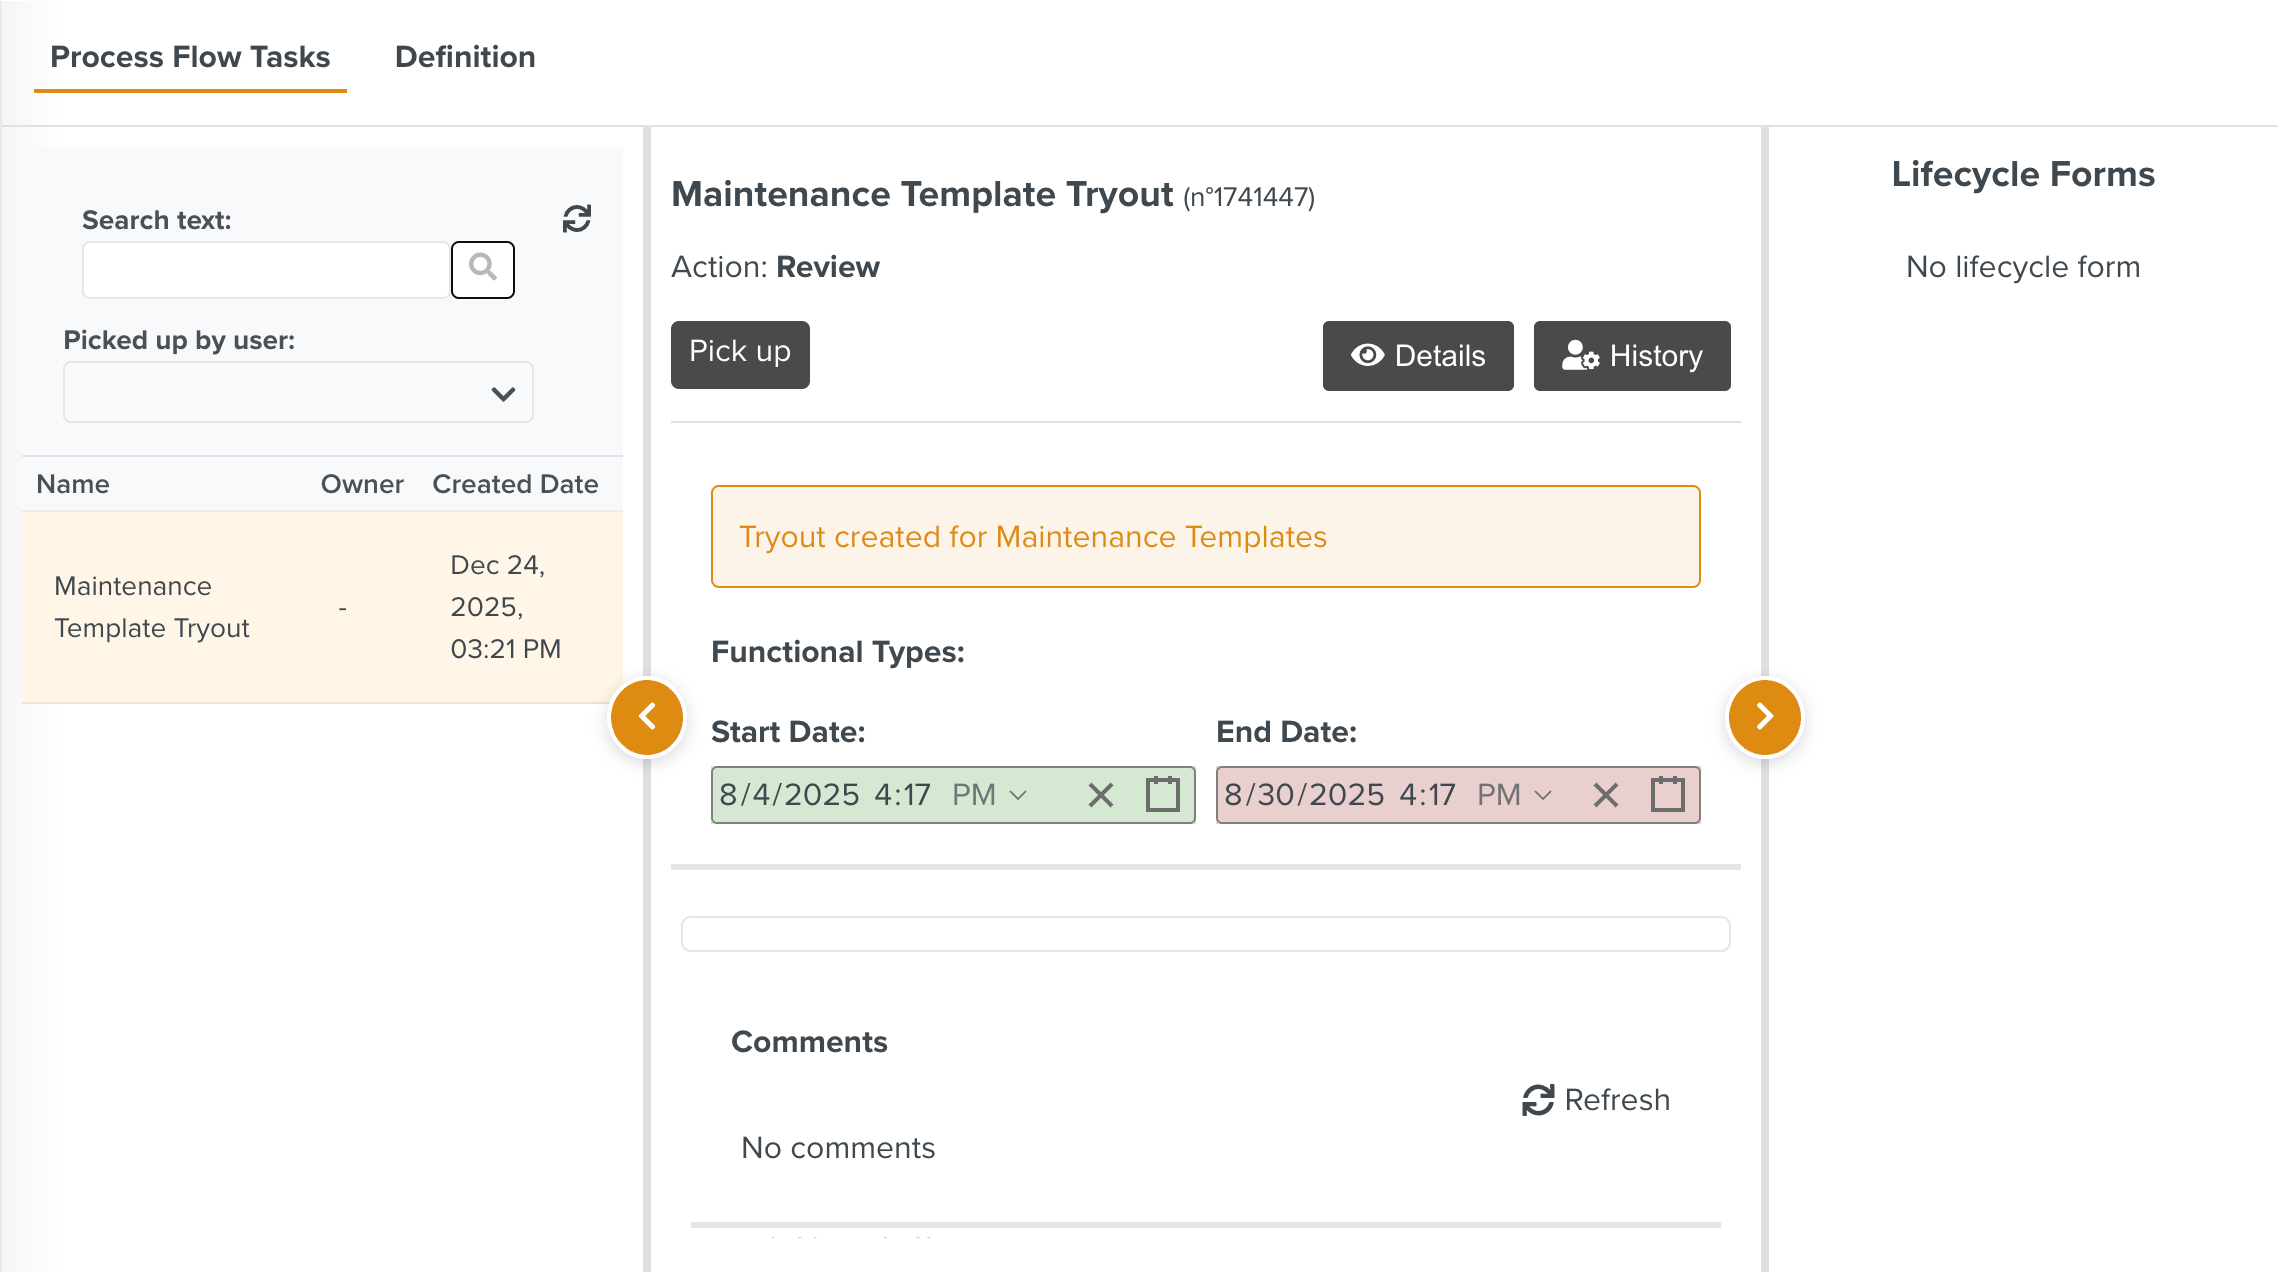Viewport: 2280px width, 1272px height.
Task: Open Details view with eye icon
Action: click(x=1417, y=356)
